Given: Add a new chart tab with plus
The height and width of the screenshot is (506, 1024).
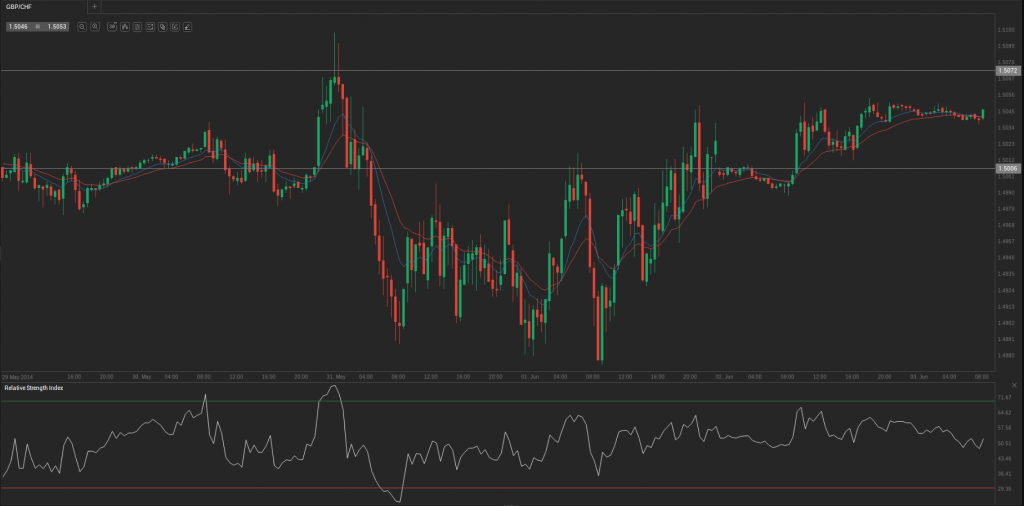Looking at the screenshot, I should [95, 6].
